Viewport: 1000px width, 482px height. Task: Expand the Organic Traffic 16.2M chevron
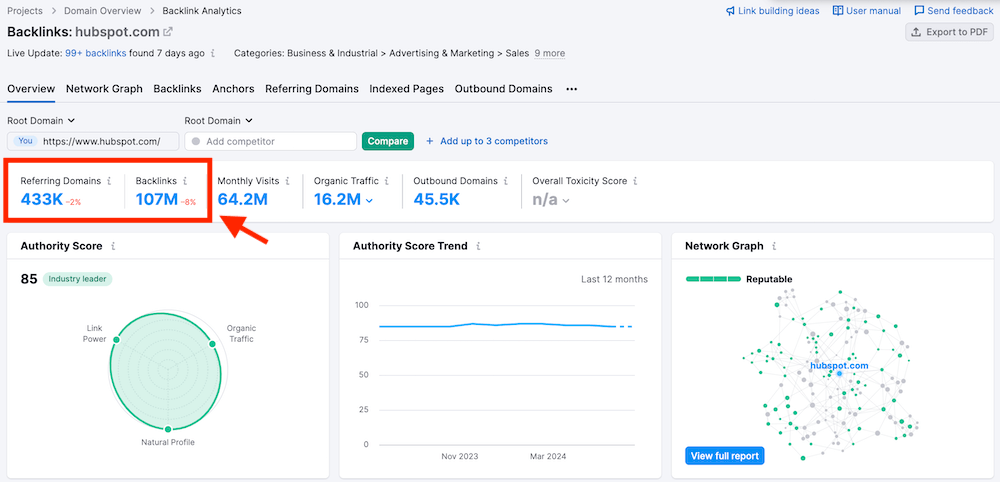(x=369, y=201)
